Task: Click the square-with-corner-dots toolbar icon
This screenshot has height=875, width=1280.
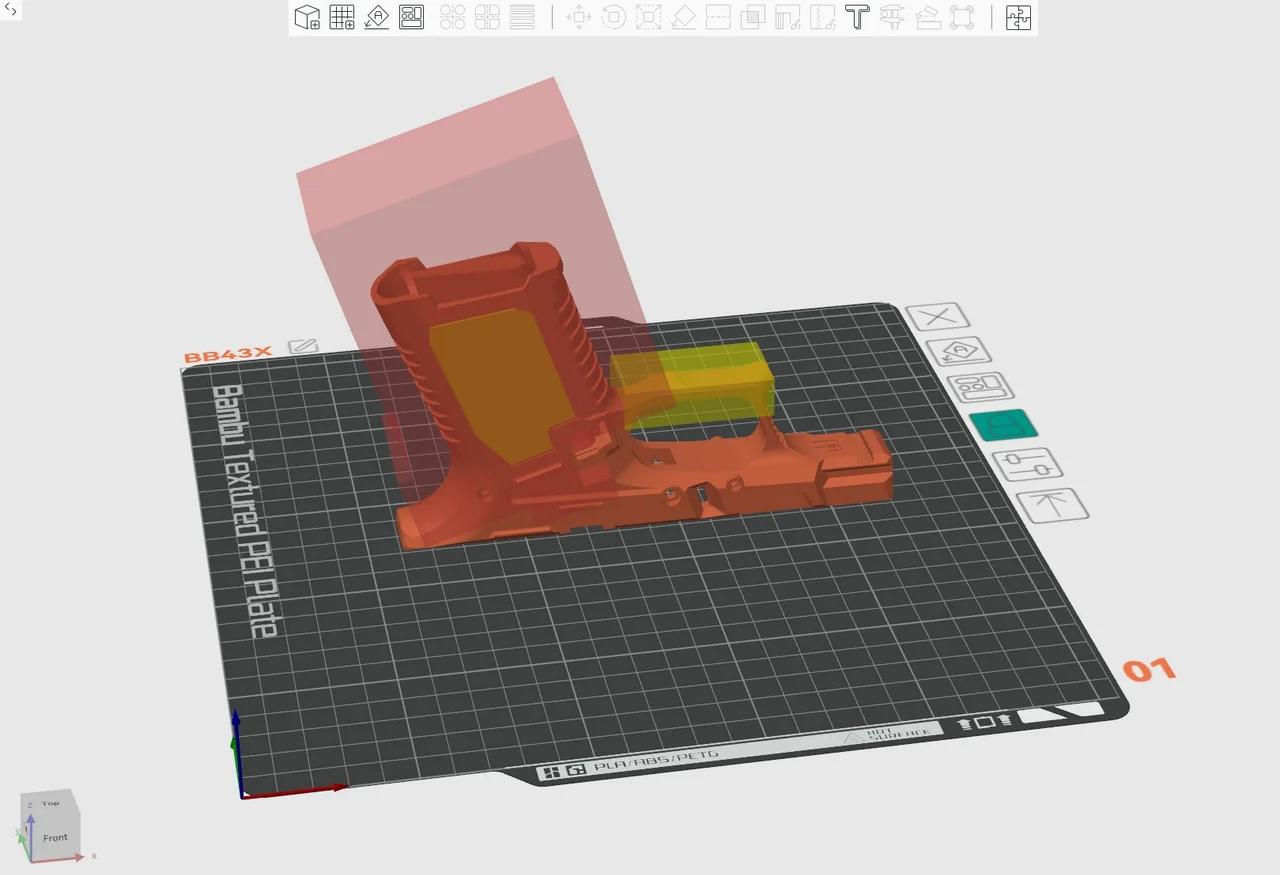Action: 962,17
